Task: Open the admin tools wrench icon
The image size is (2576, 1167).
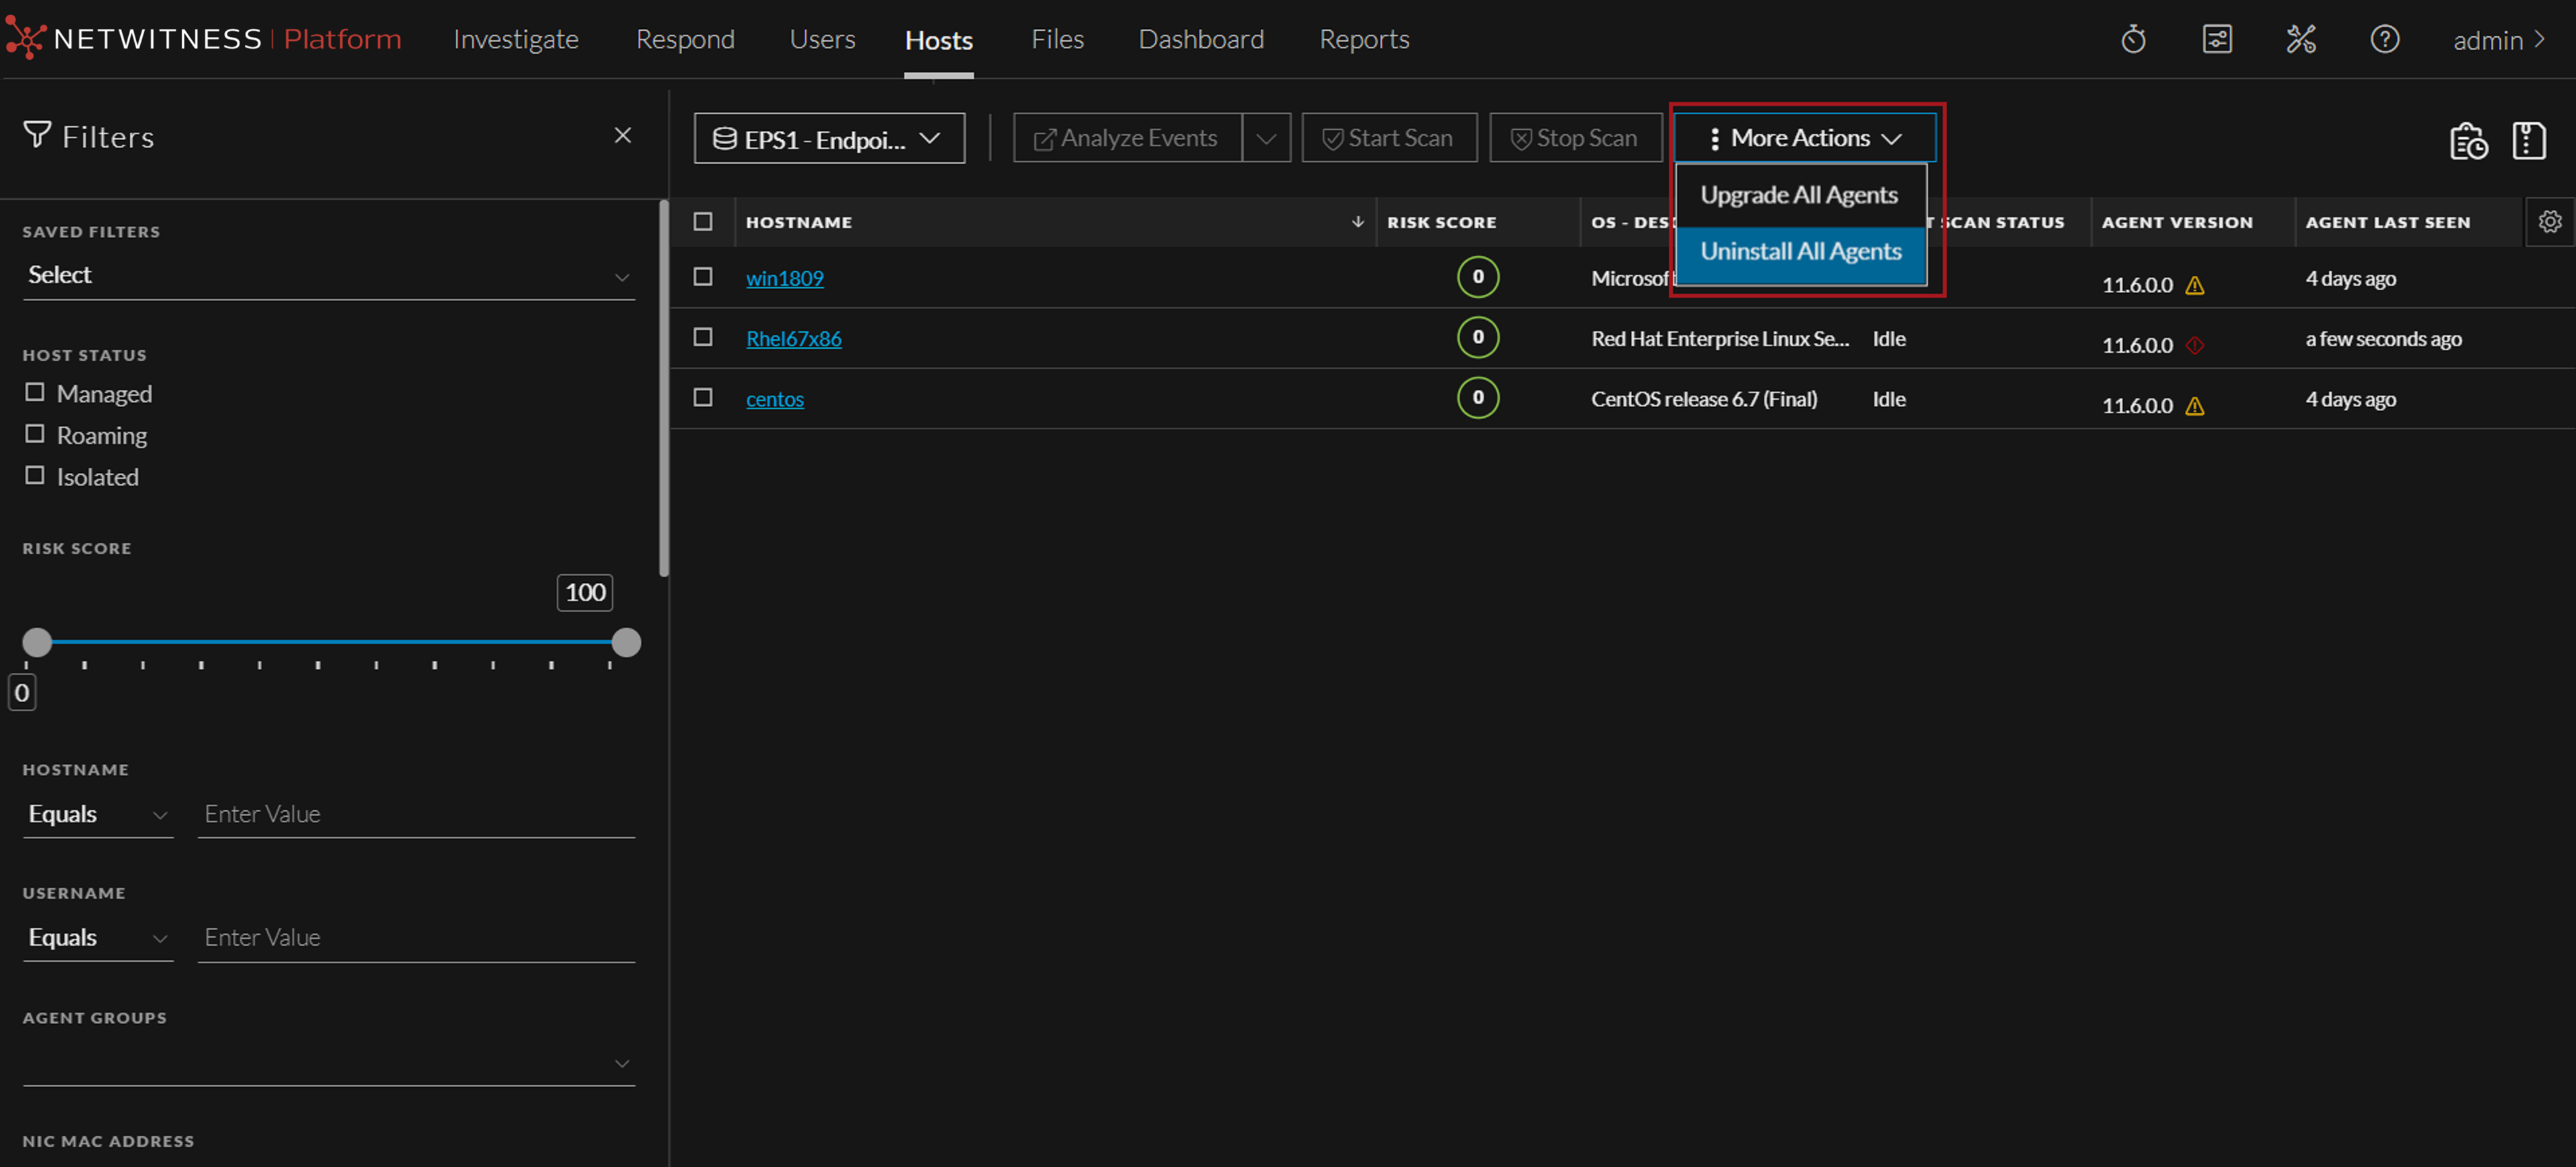Action: point(2300,40)
